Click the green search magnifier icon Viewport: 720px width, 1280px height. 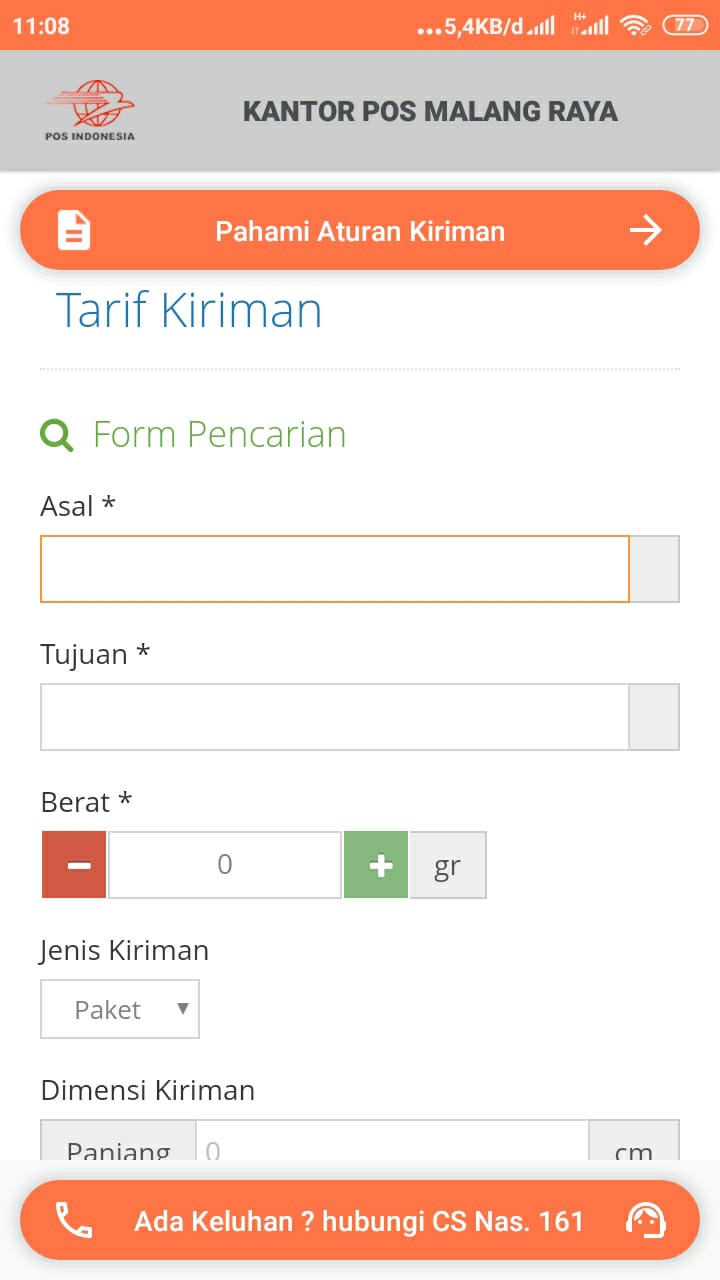coord(57,435)
